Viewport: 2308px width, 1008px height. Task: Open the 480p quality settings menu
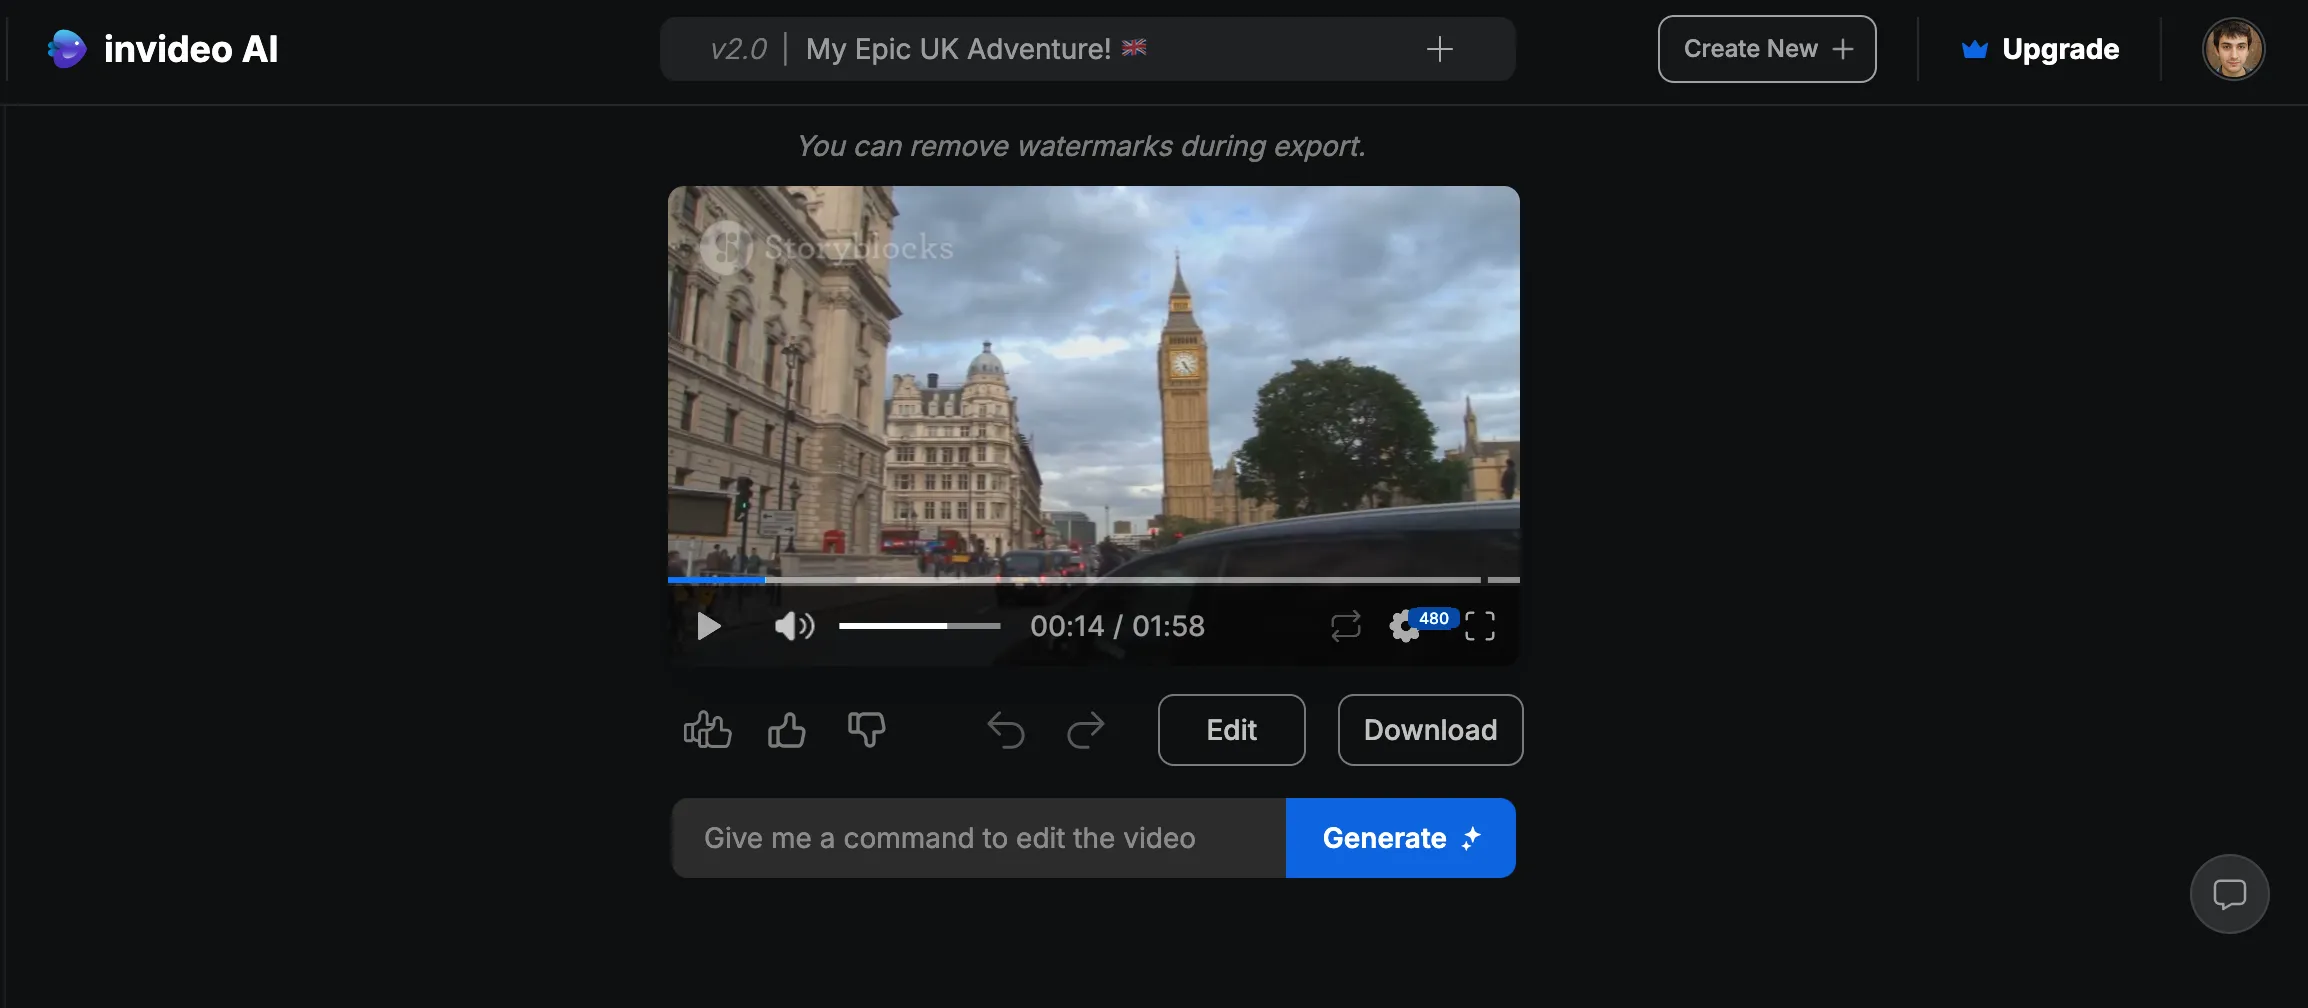coord(1407,627)
